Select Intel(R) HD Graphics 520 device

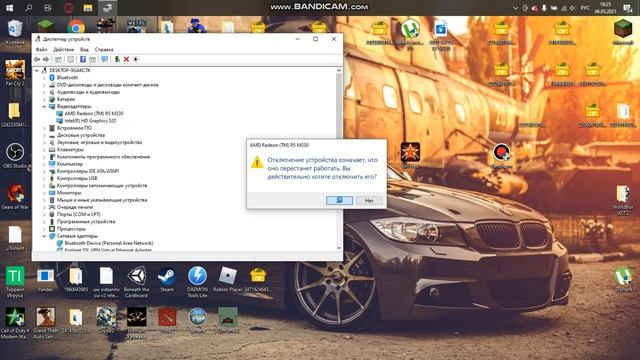click(x=90, y=121)
